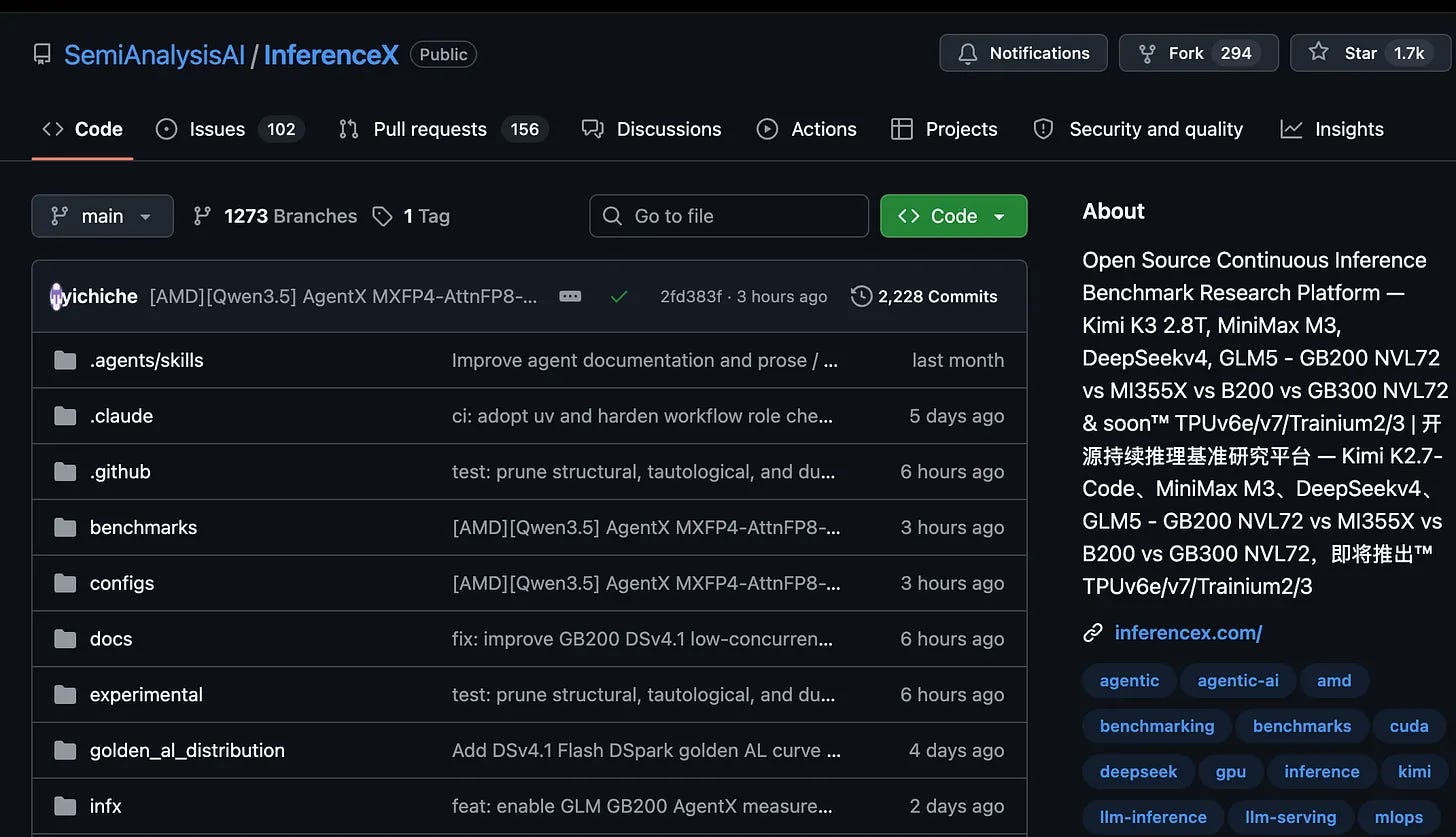This screenshot has height=837, width=1456.
Task: Go to the Discussions tab
Action: click(x=651, y=129)
